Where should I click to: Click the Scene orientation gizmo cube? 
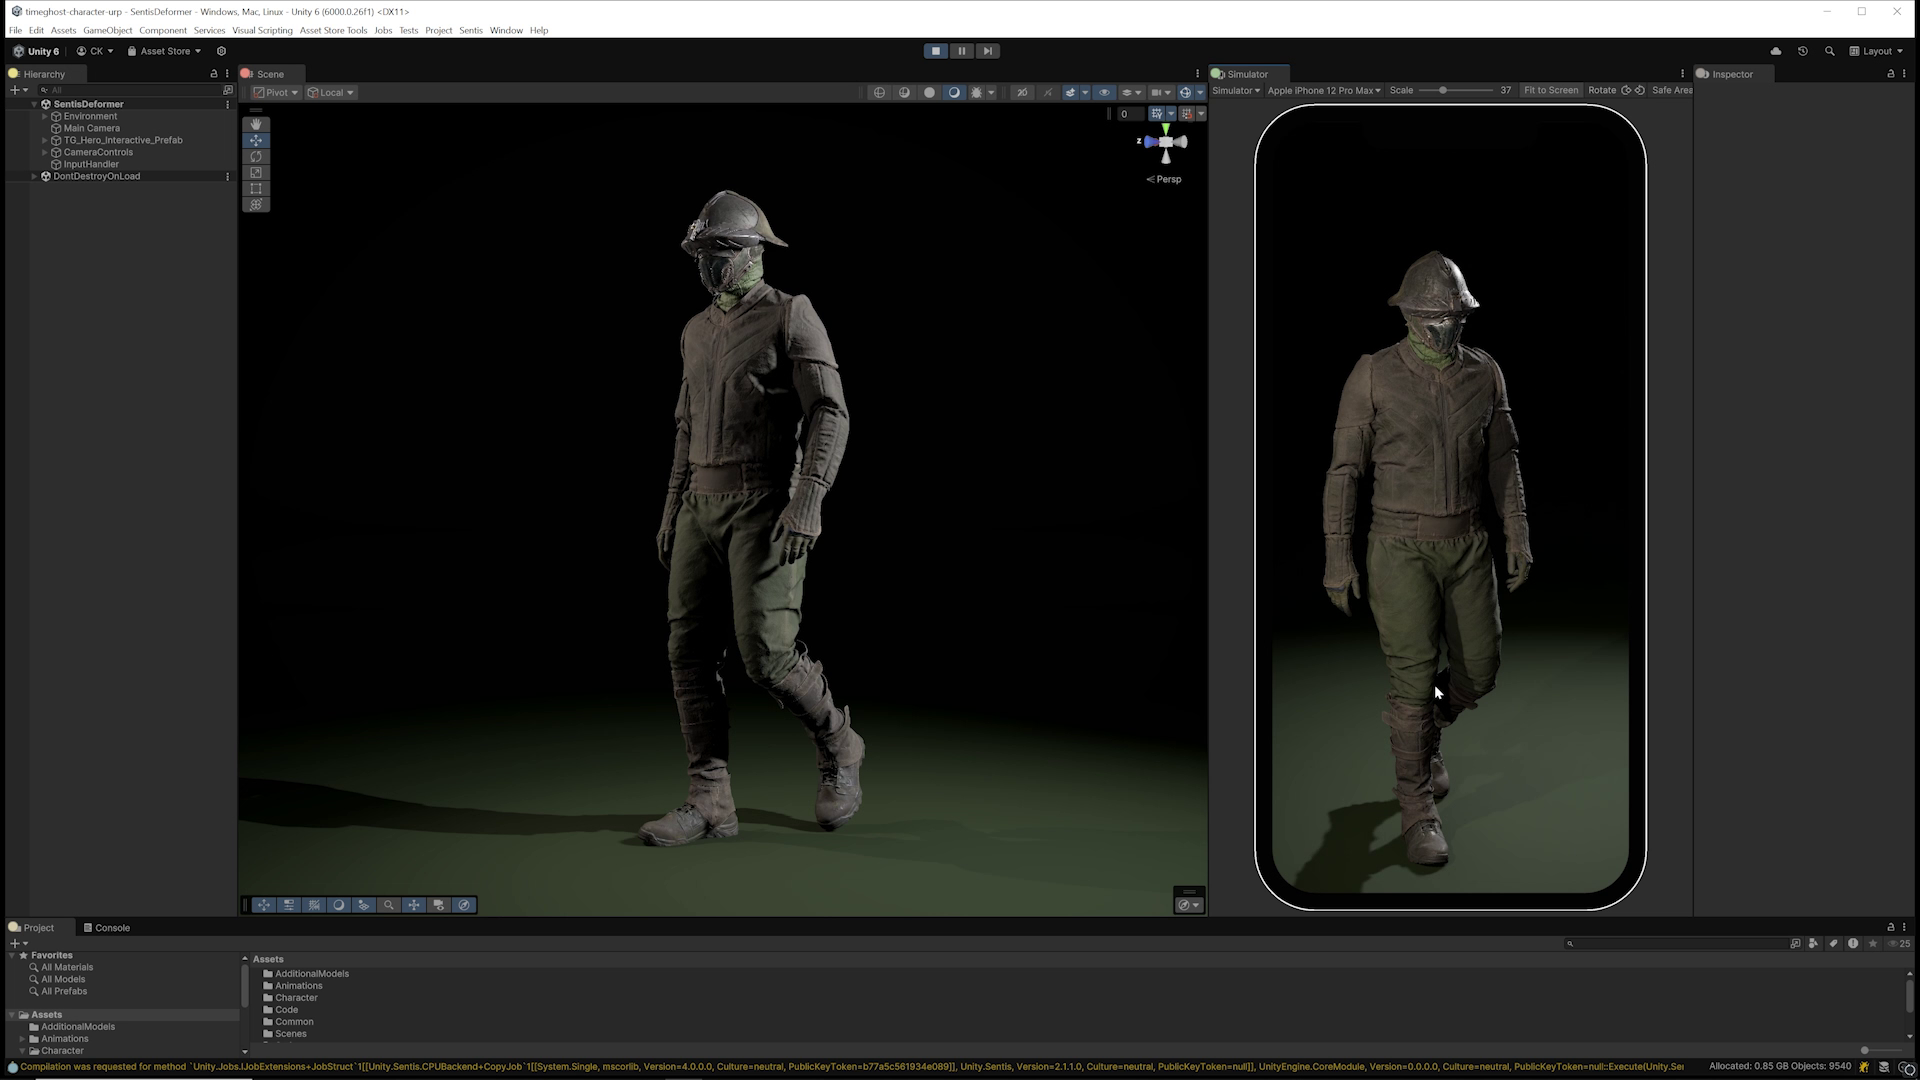point(1165,142)
